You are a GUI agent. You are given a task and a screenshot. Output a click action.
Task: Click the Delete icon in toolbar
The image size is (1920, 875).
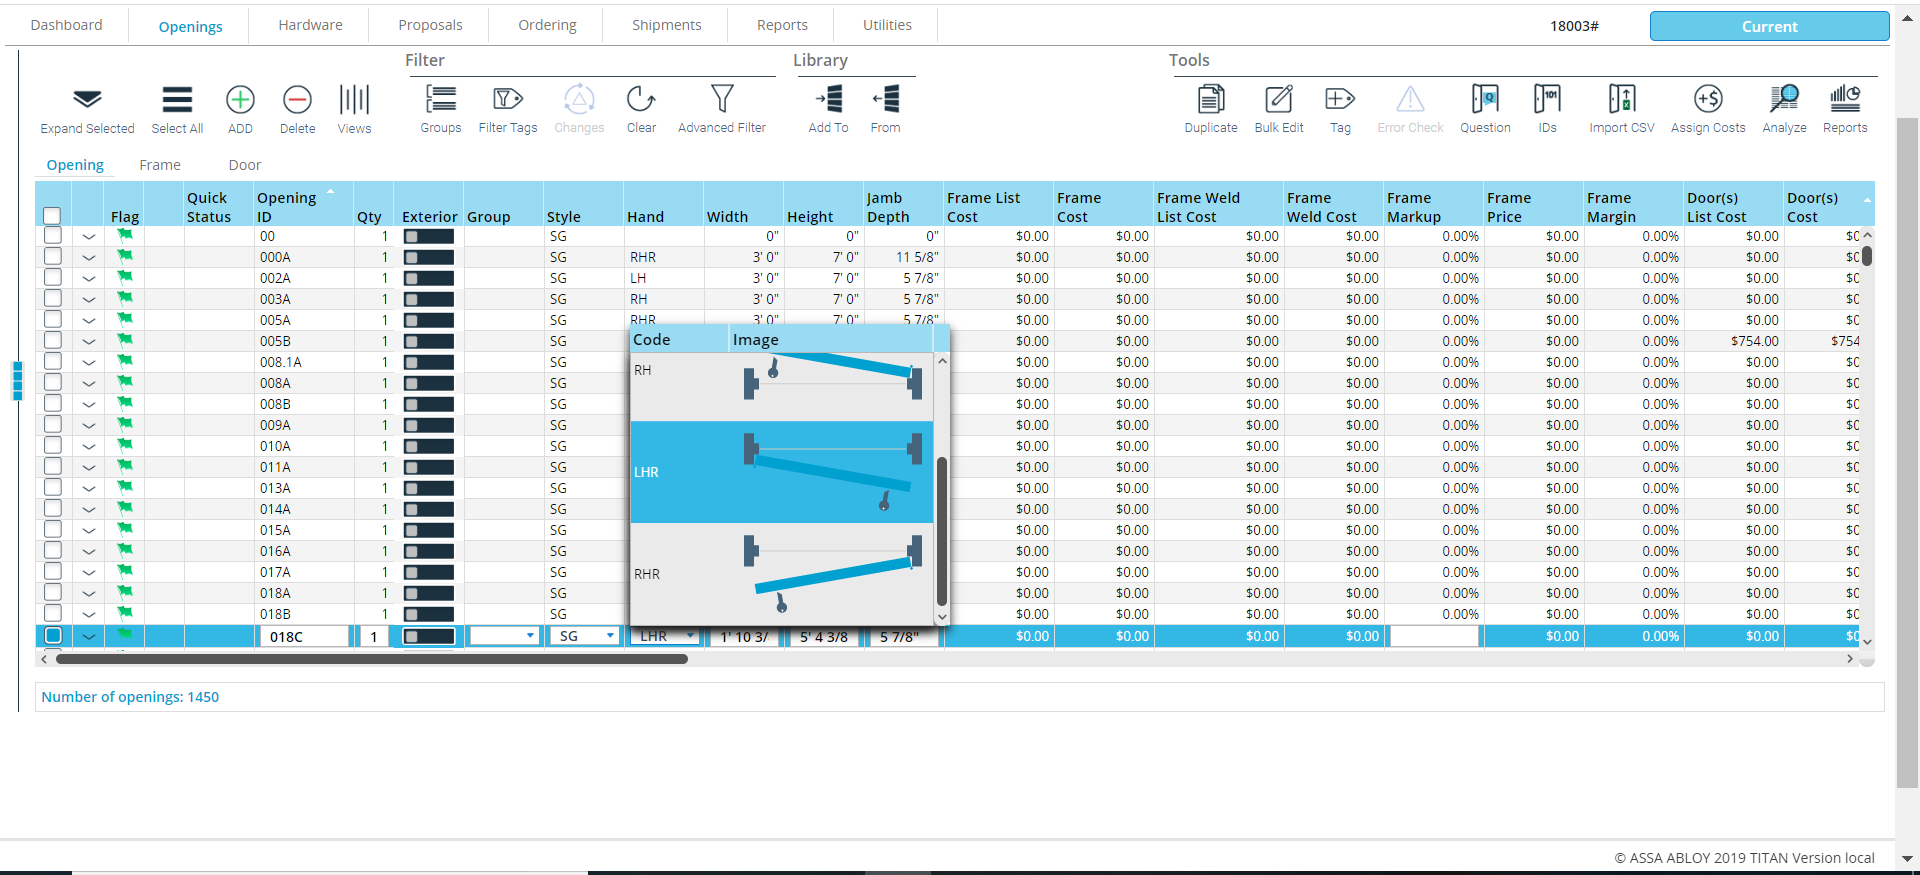pyautogui.click(x=297, y=100)
